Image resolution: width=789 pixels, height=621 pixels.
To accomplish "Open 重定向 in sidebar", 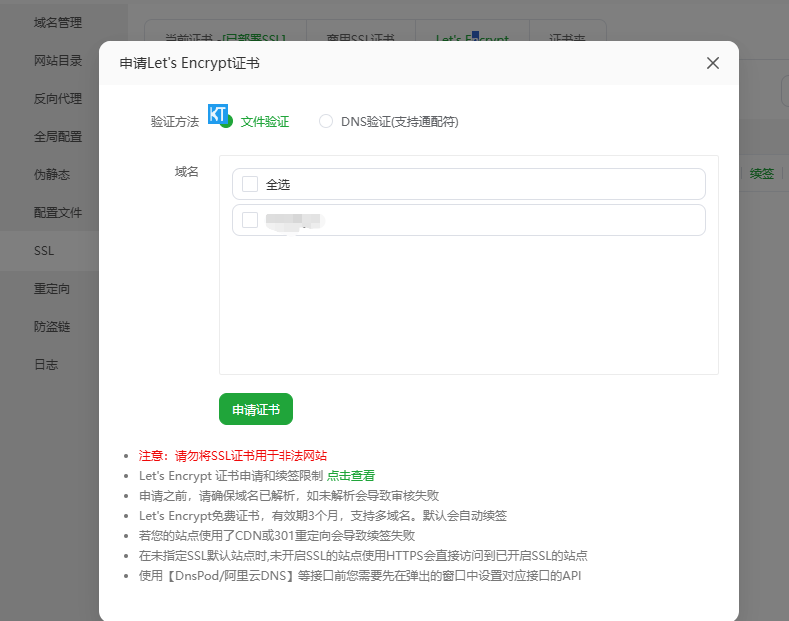I will 52,288.
